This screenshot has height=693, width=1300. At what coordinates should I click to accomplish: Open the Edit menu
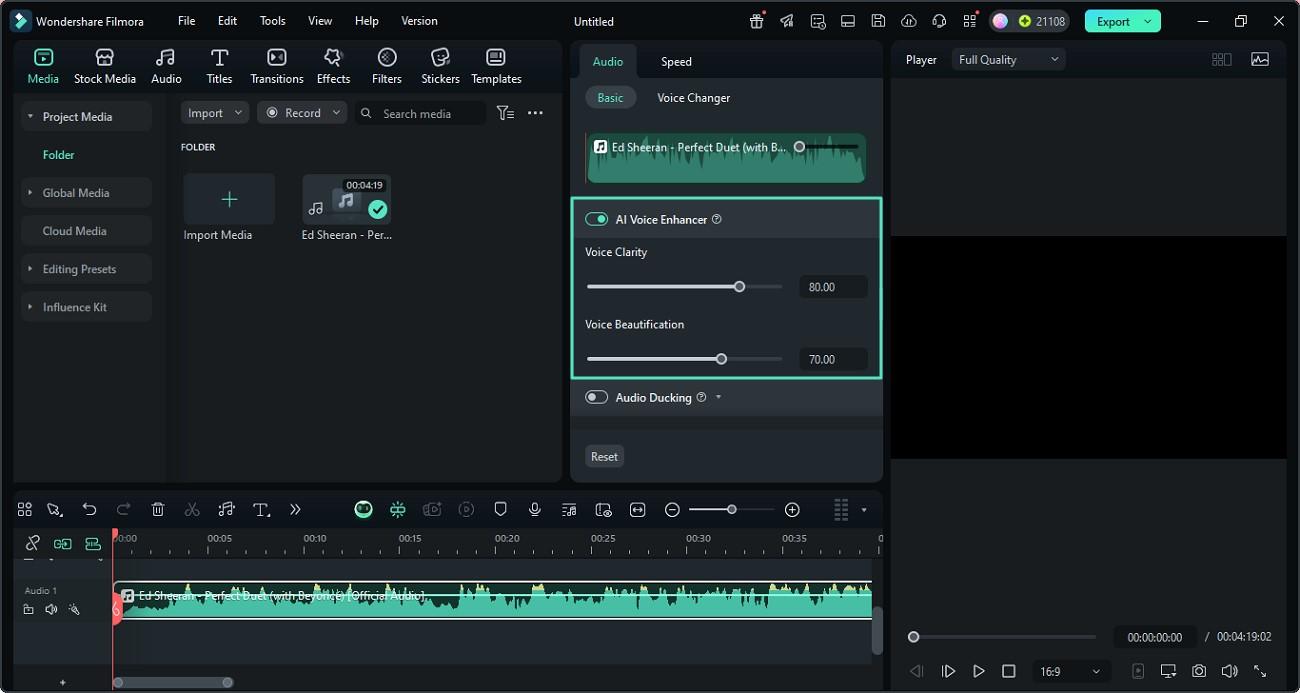click(228, 21)
